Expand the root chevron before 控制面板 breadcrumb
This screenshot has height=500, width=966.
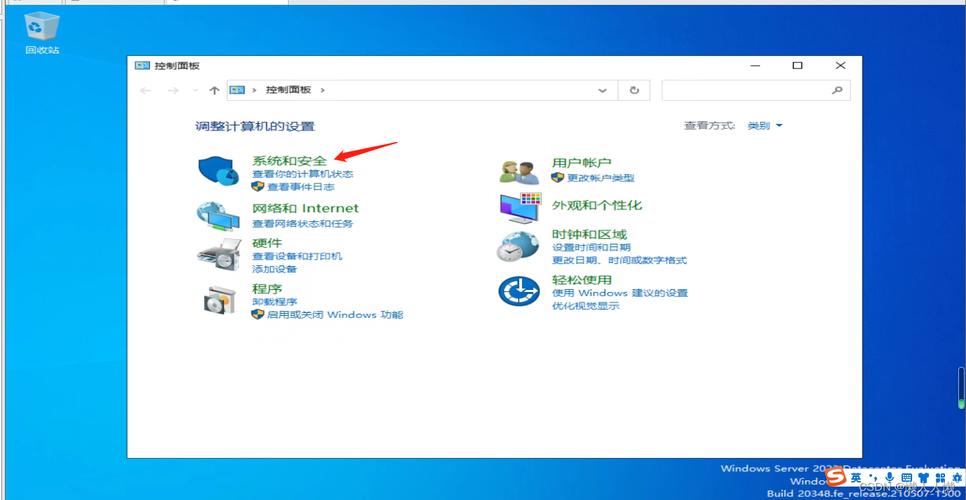pyautogui.click(x=254, y=90)
